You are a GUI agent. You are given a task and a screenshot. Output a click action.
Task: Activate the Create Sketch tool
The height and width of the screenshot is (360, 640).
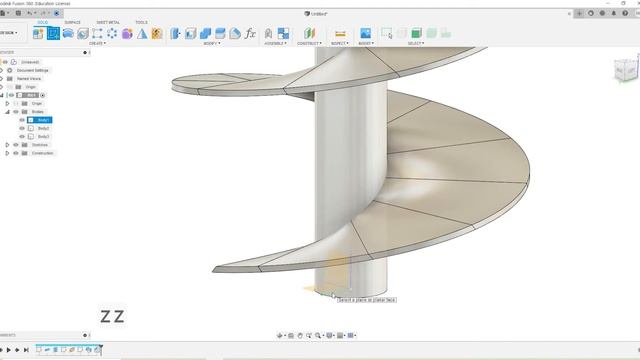(53, 33)
